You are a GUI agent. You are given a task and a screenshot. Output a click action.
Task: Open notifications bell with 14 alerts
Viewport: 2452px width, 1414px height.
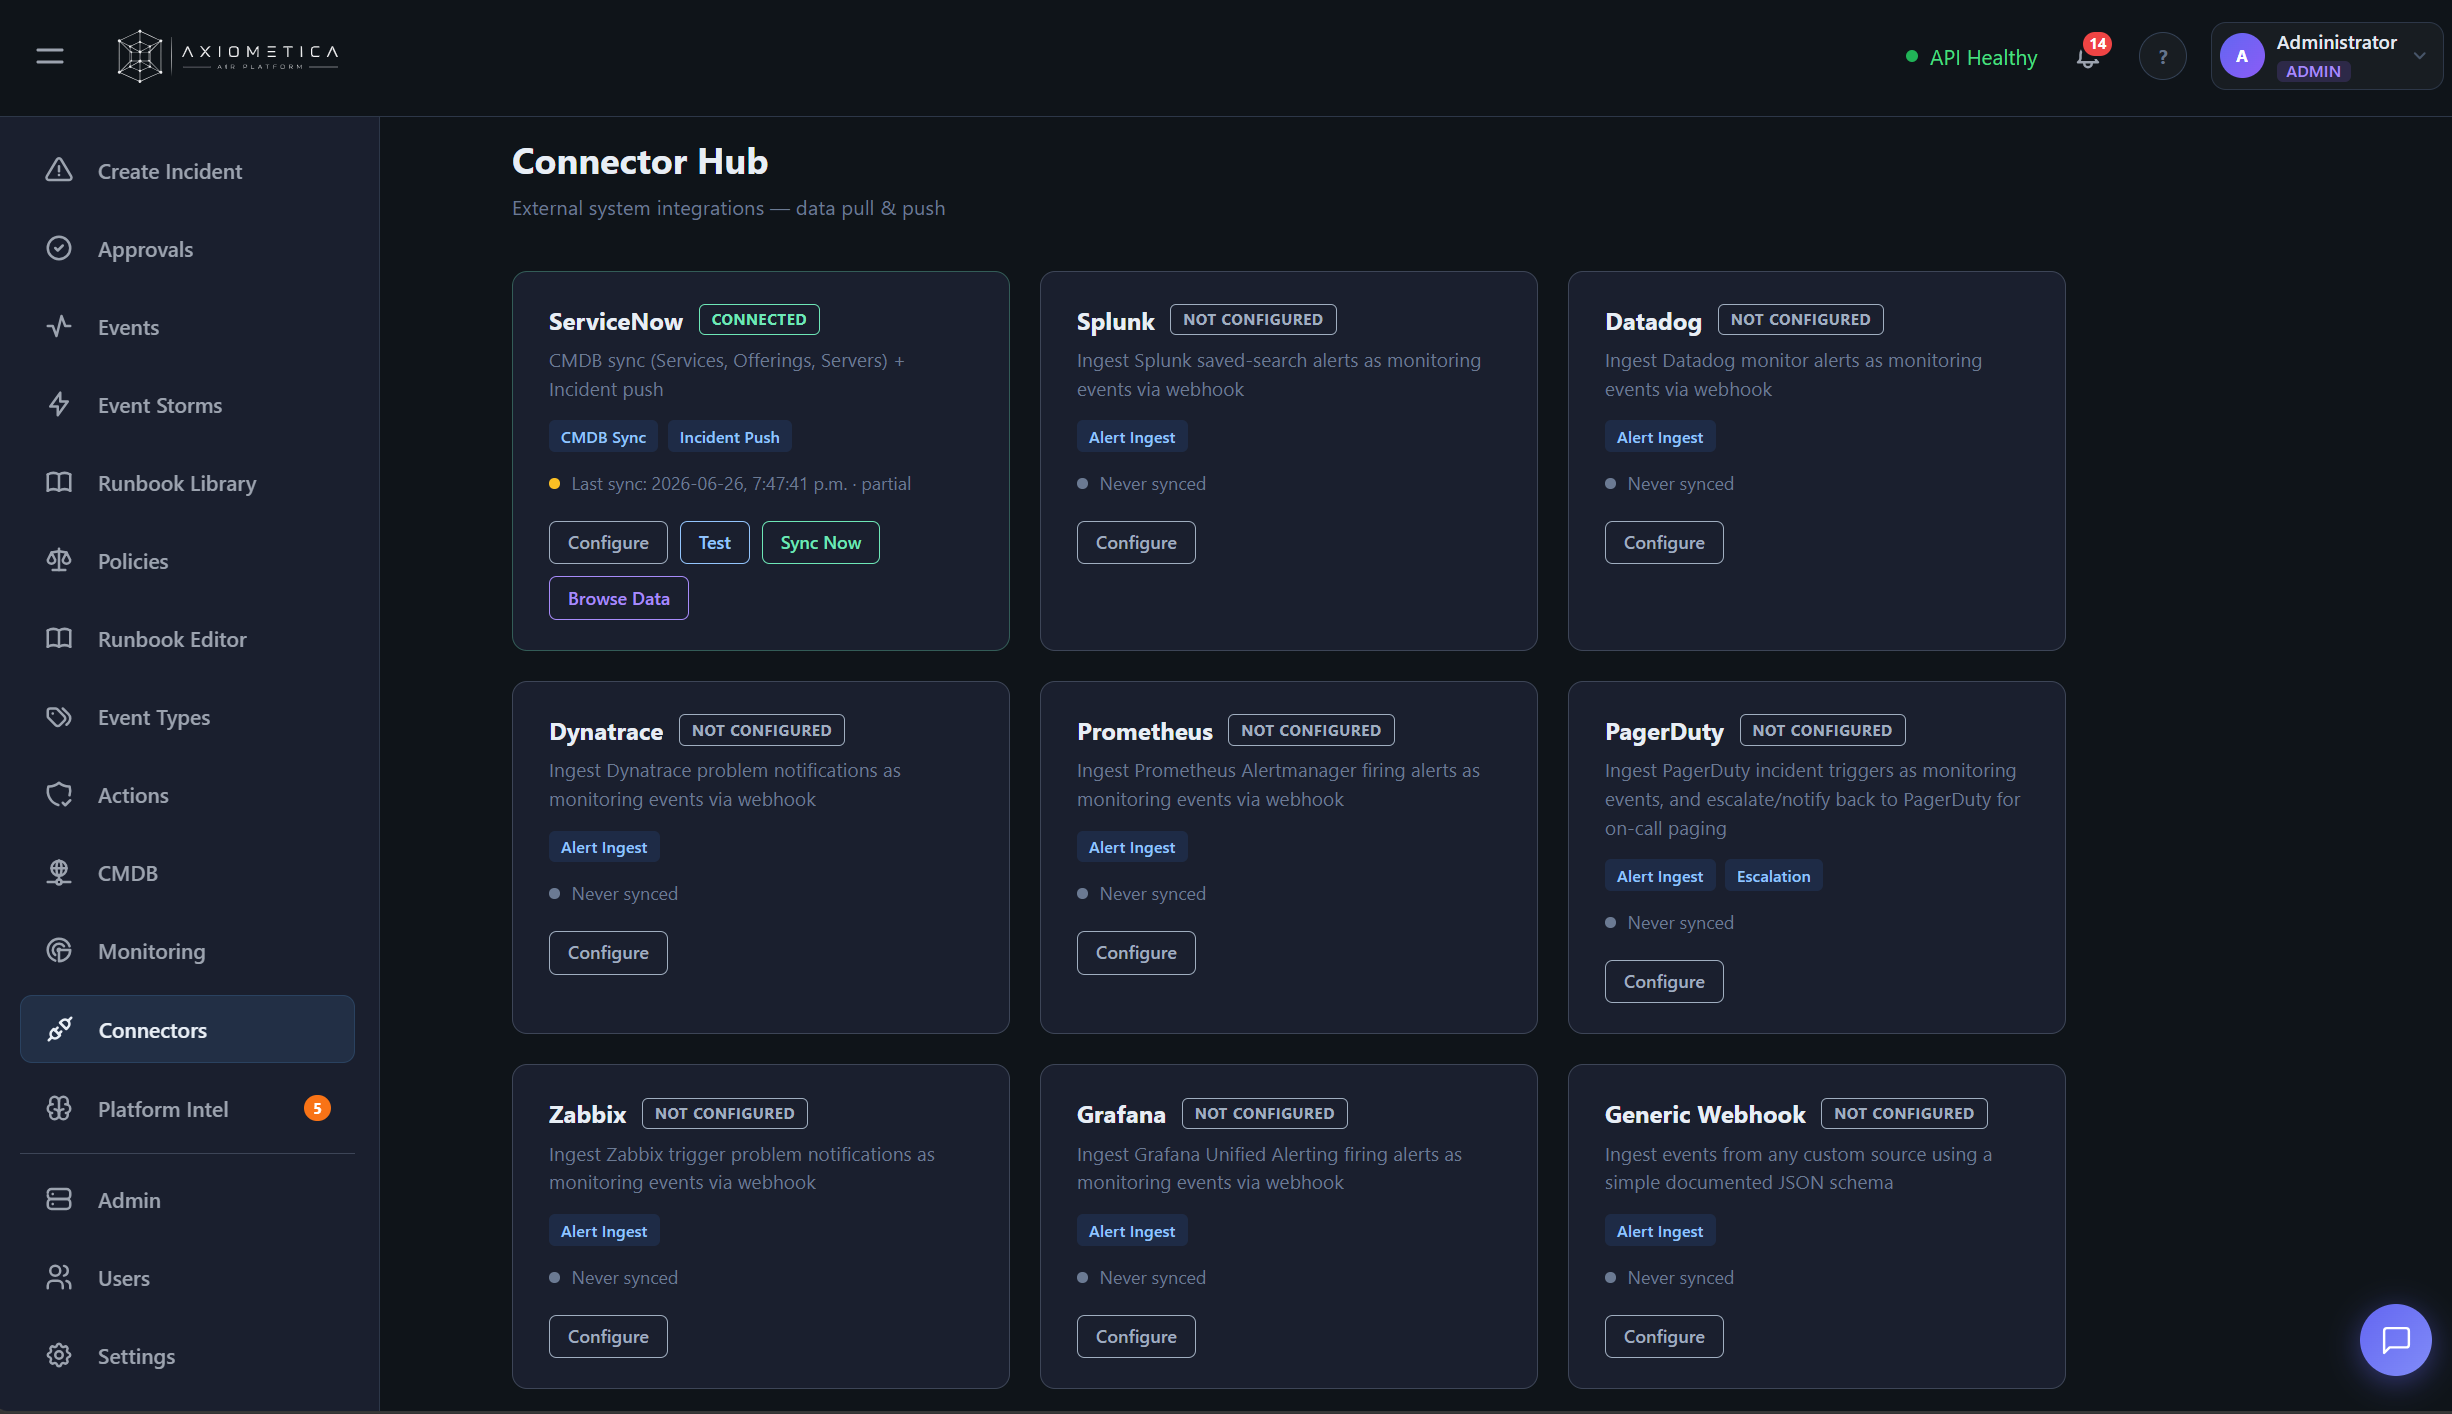(x=2088, y=57)
